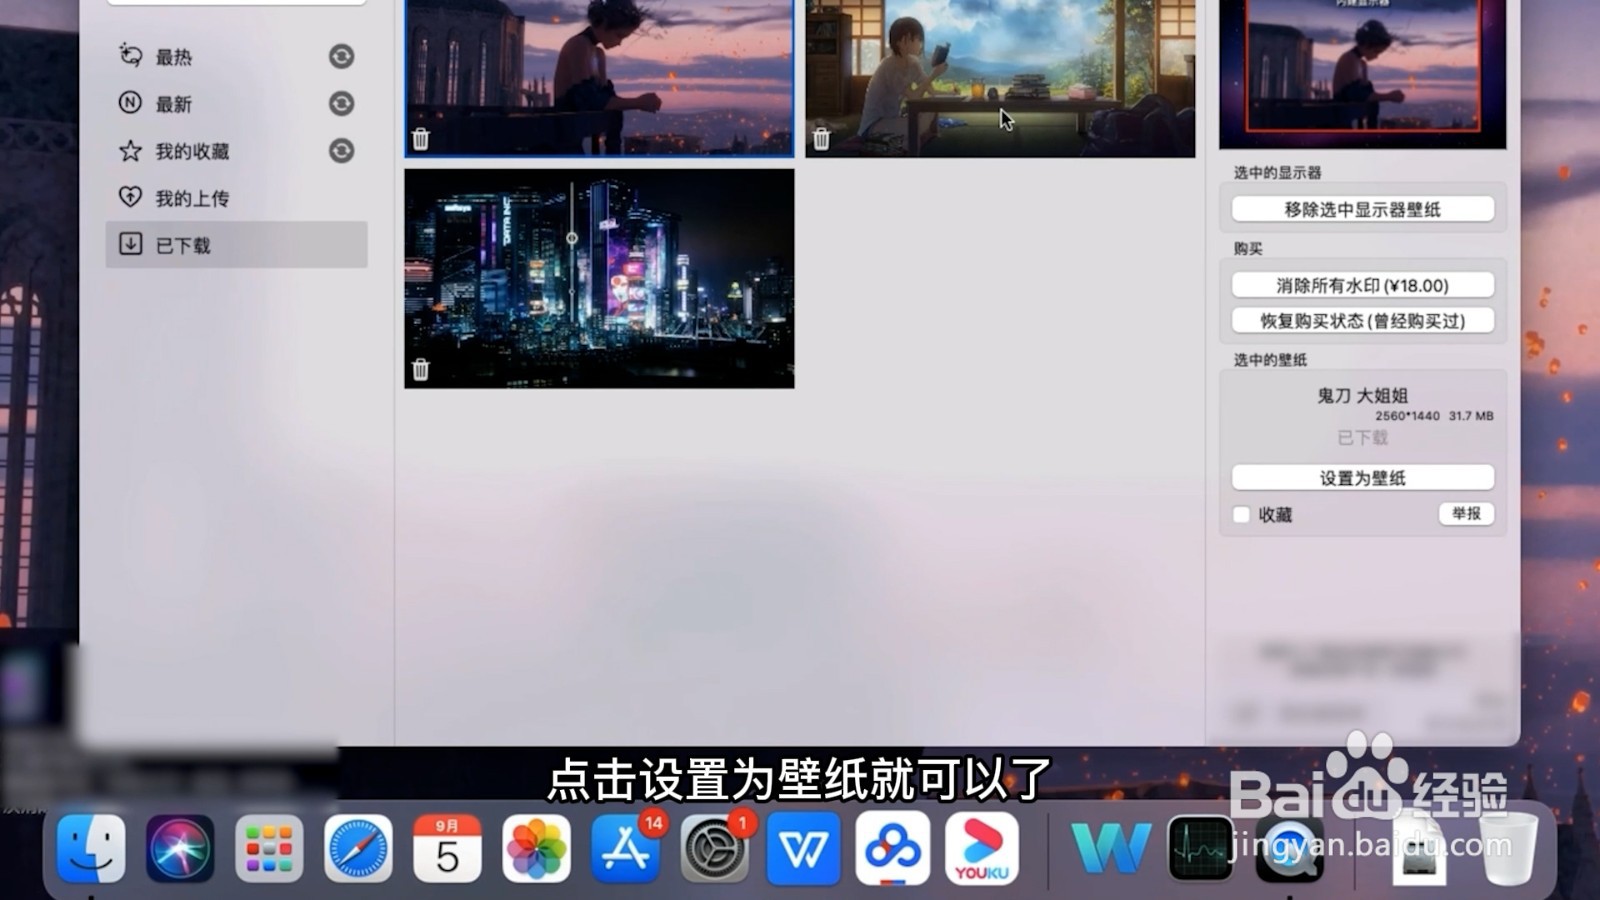This screenshot has width=1600, height=900.
Task: Open Calendar showing 9月 5 in dock
Action: (447, 848)
